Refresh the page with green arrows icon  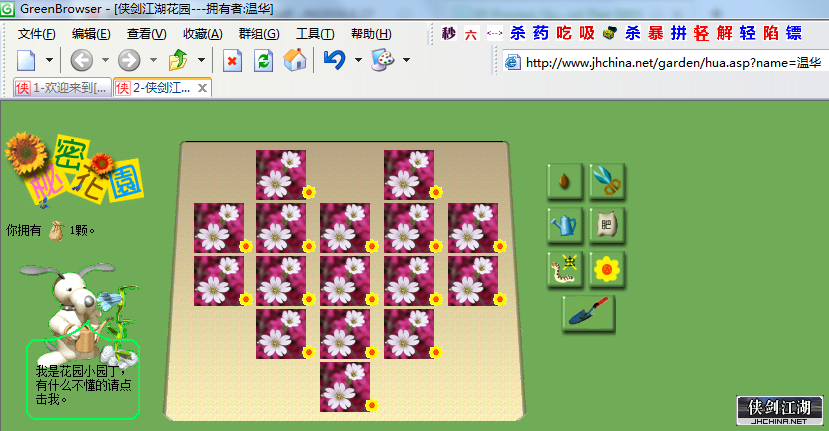pos(263,60)
